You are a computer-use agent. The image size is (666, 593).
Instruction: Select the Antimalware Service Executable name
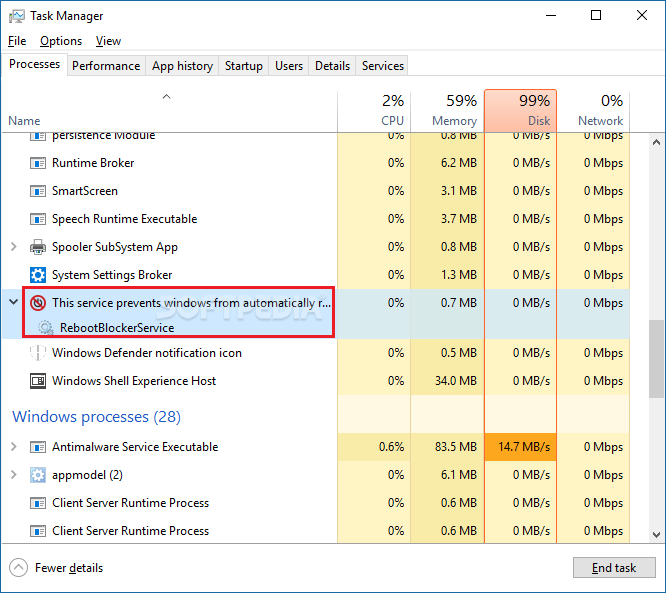(x=135, y=447)
